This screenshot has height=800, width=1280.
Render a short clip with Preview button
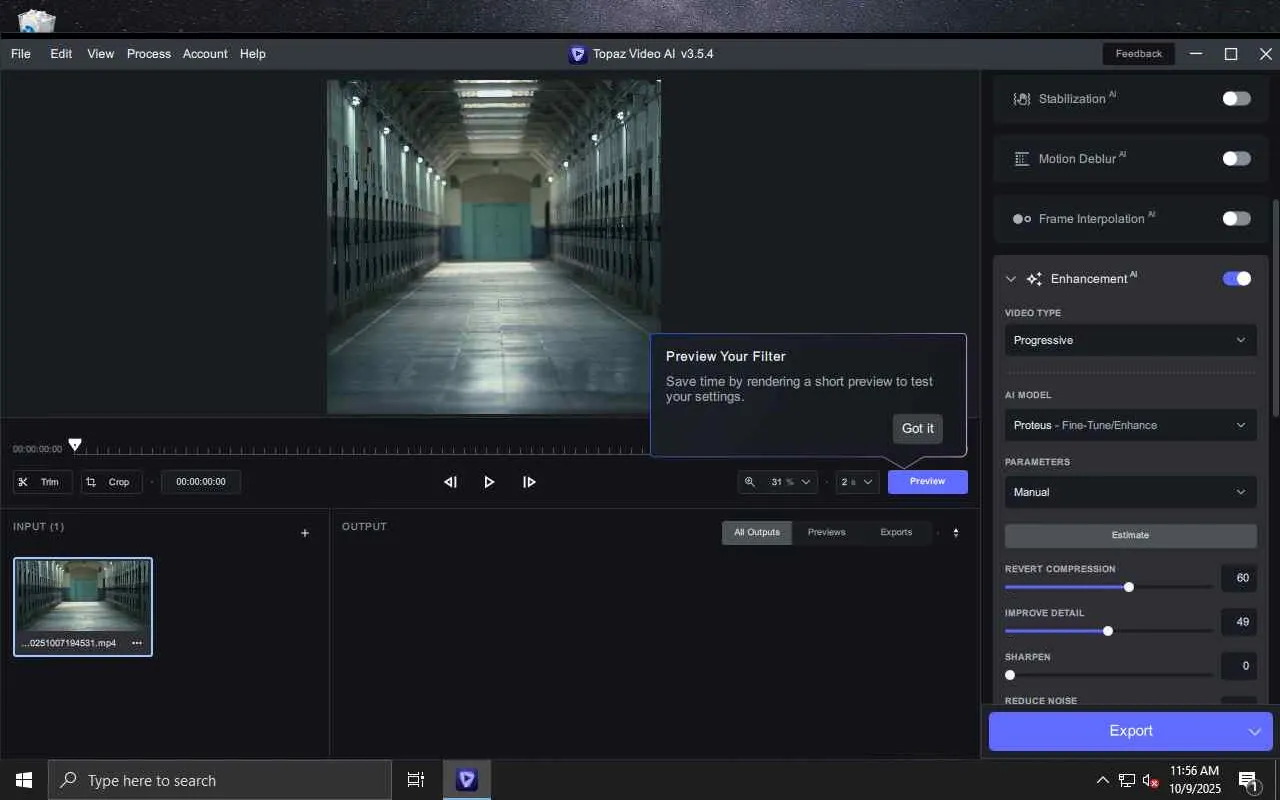point(927,482)
